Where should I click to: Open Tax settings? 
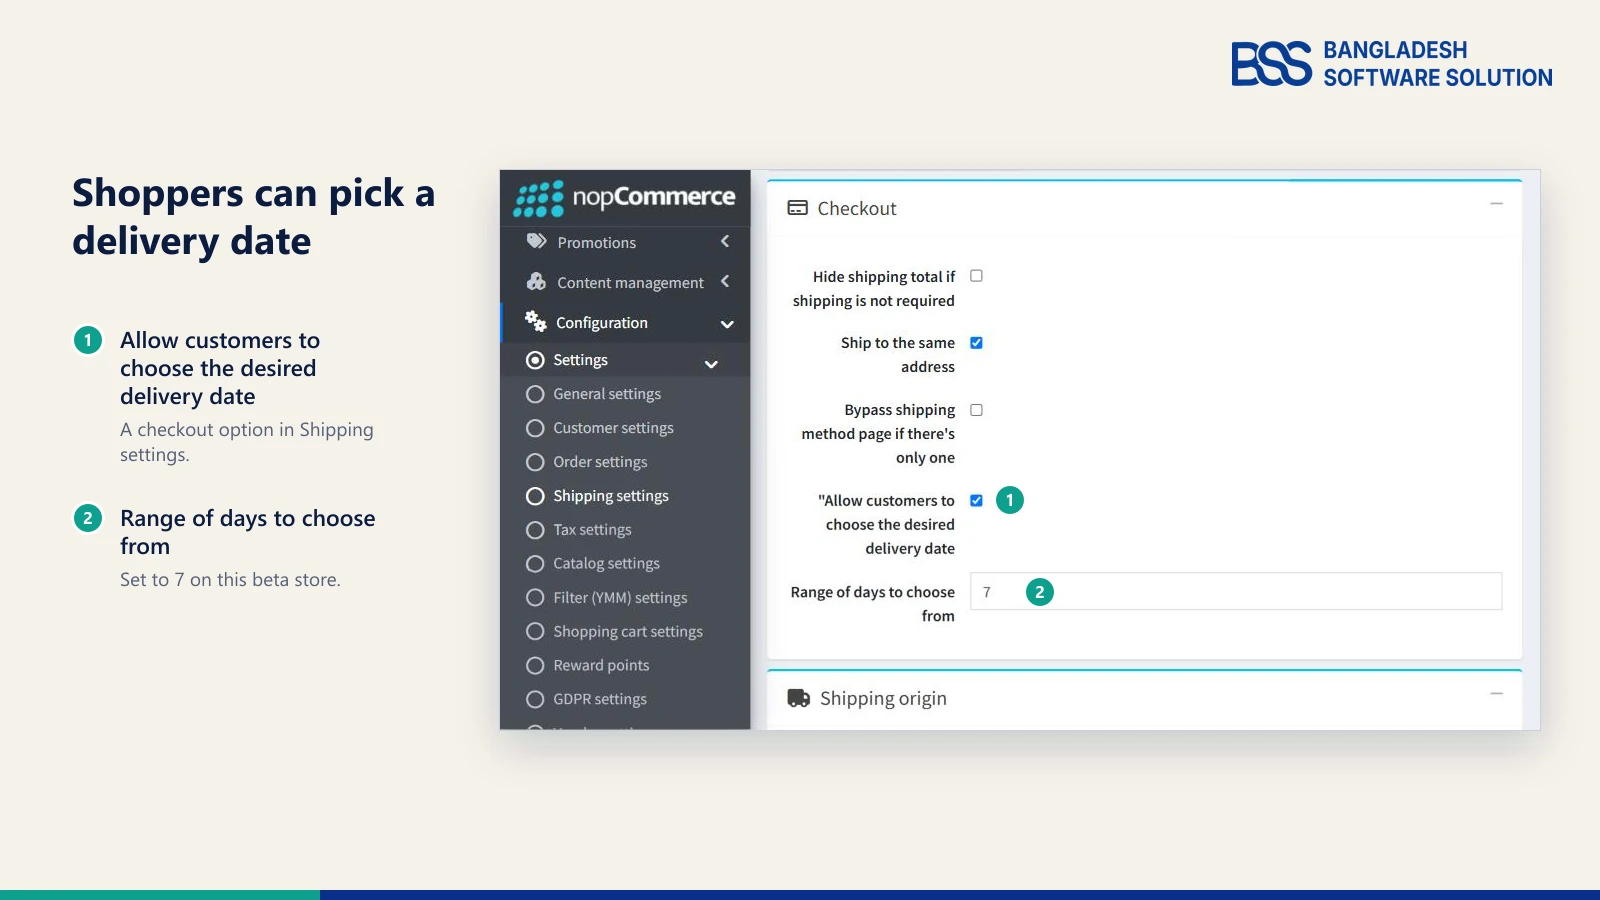click(592, 530)
